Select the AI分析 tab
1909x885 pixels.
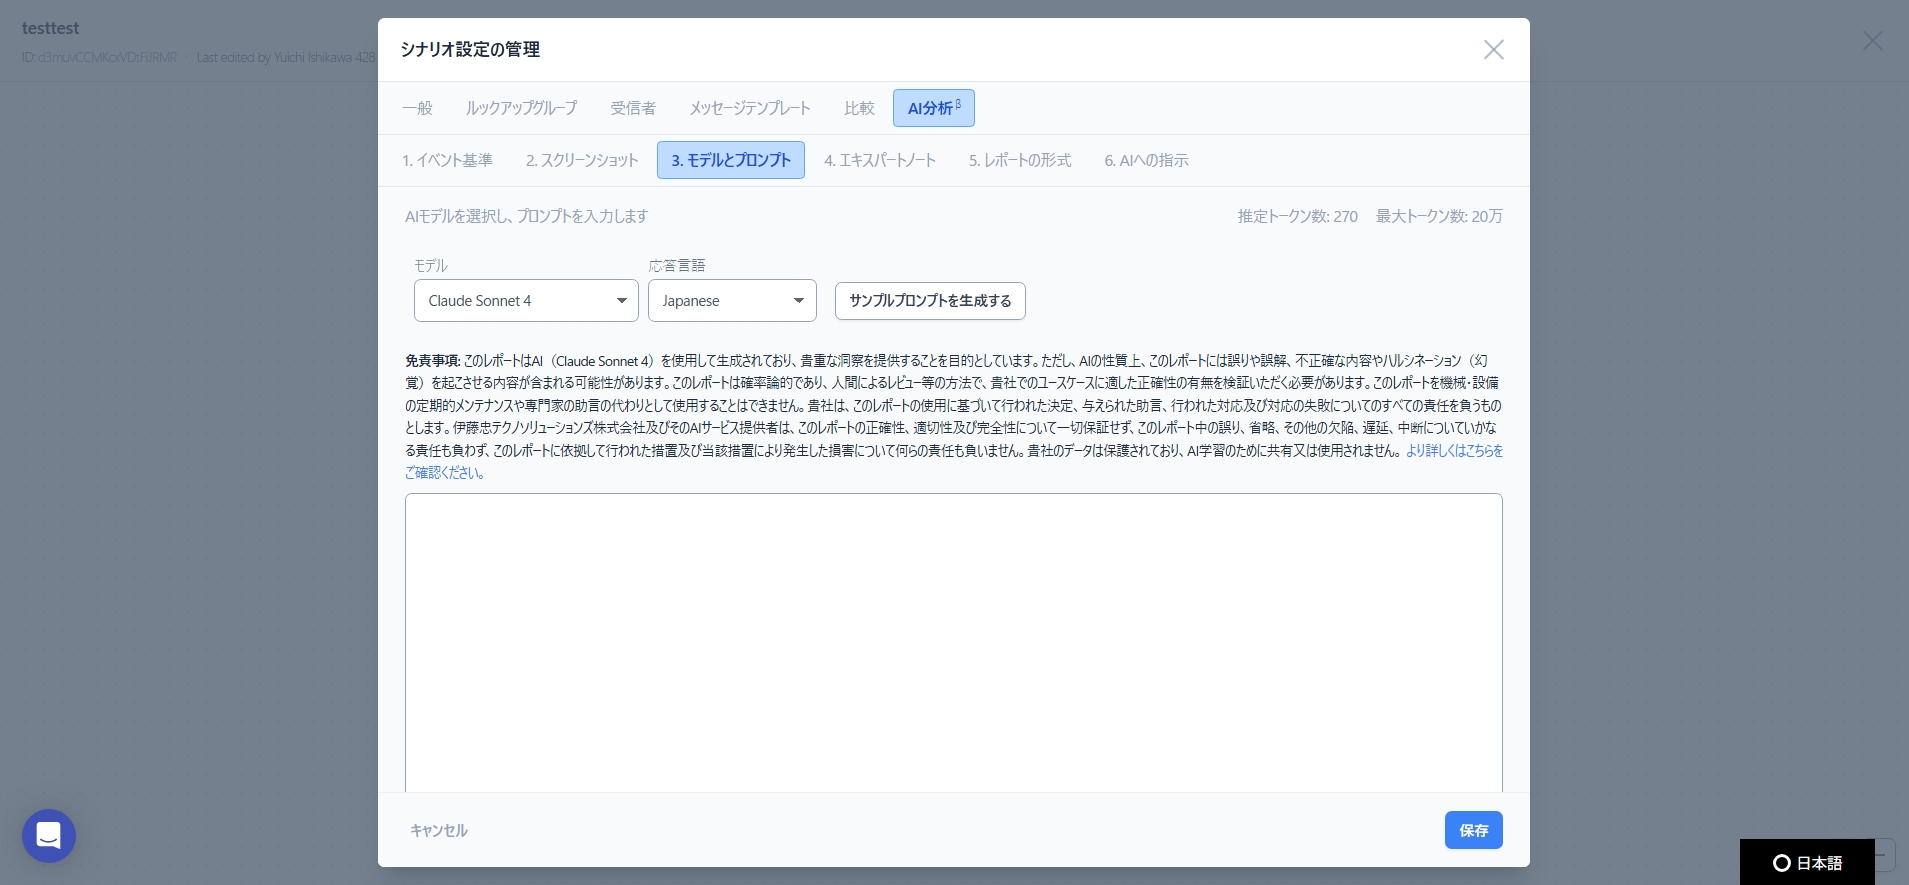coord(933,108)
